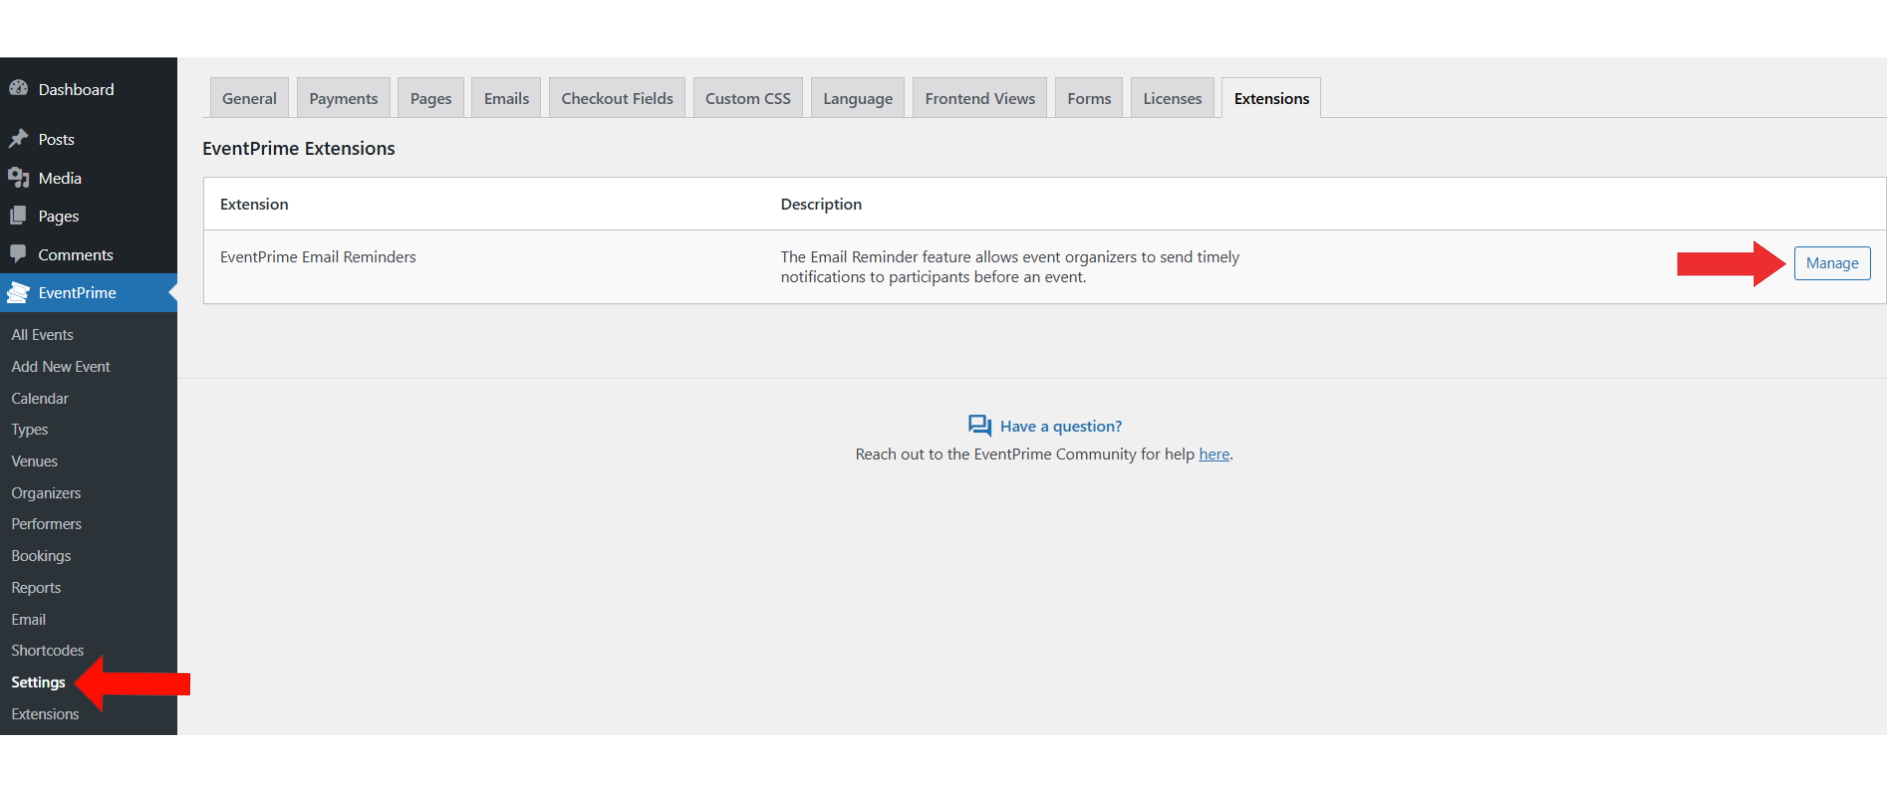The height and width of the screenshot is (793, 1887).
Task: Choose Add New Event submenu item
Action: click(x=61, y=367)
